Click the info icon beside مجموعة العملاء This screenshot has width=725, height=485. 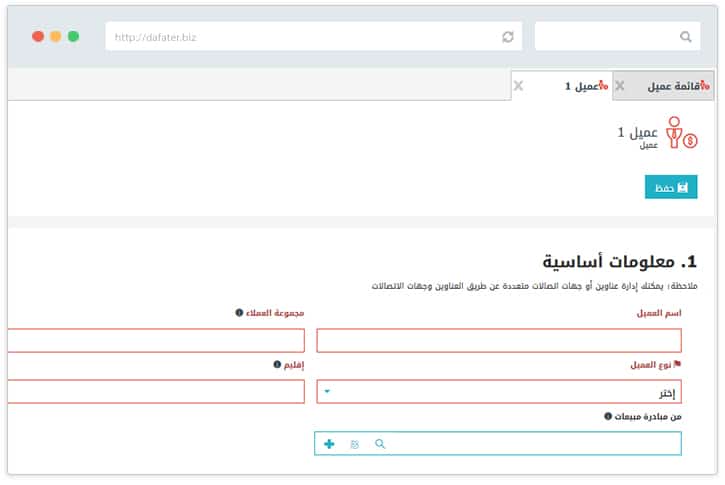tap(239, 313)
